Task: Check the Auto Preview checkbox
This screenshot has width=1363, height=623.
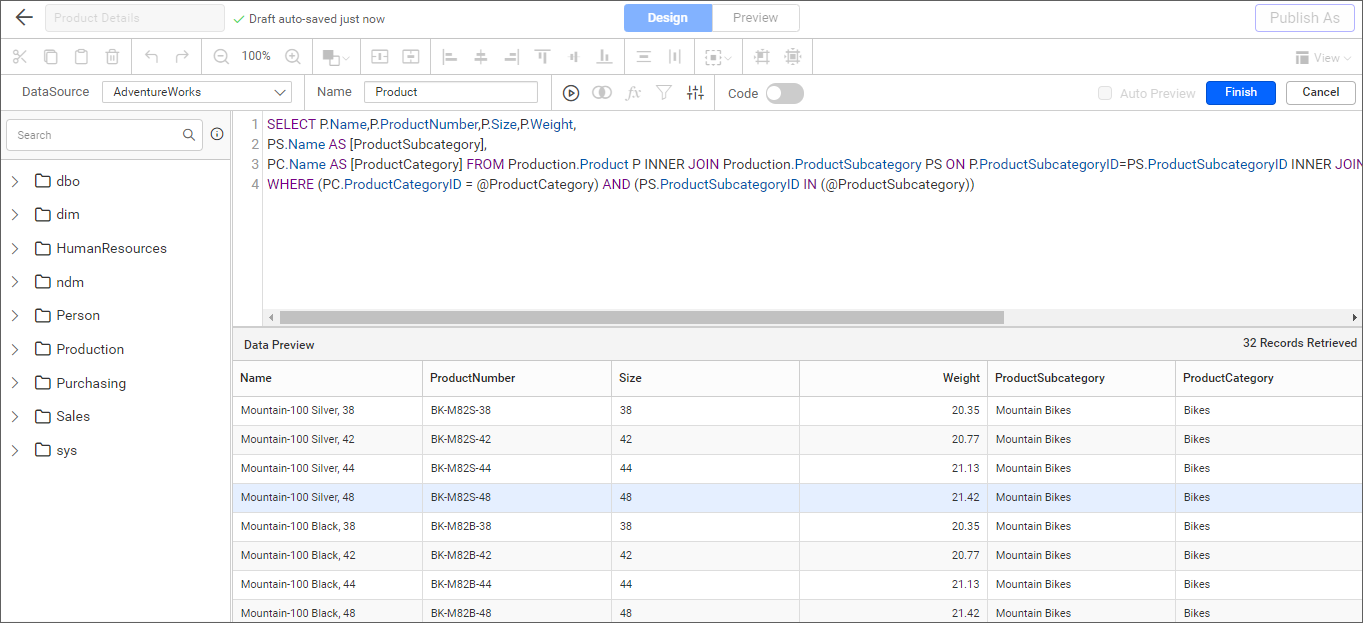Action: tap(1105, 93)
